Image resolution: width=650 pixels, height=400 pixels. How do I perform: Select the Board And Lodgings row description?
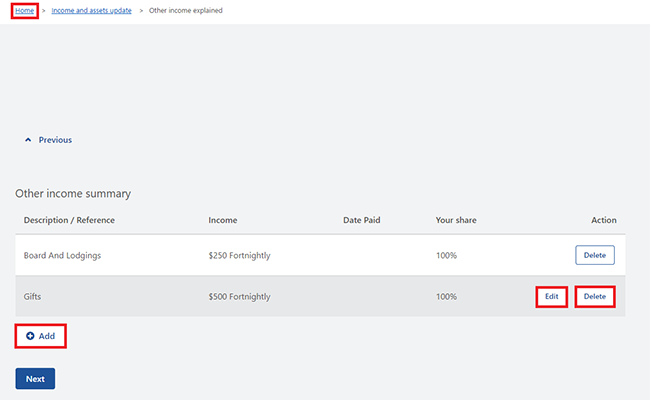pyautogui.click(x=62, y=255)
